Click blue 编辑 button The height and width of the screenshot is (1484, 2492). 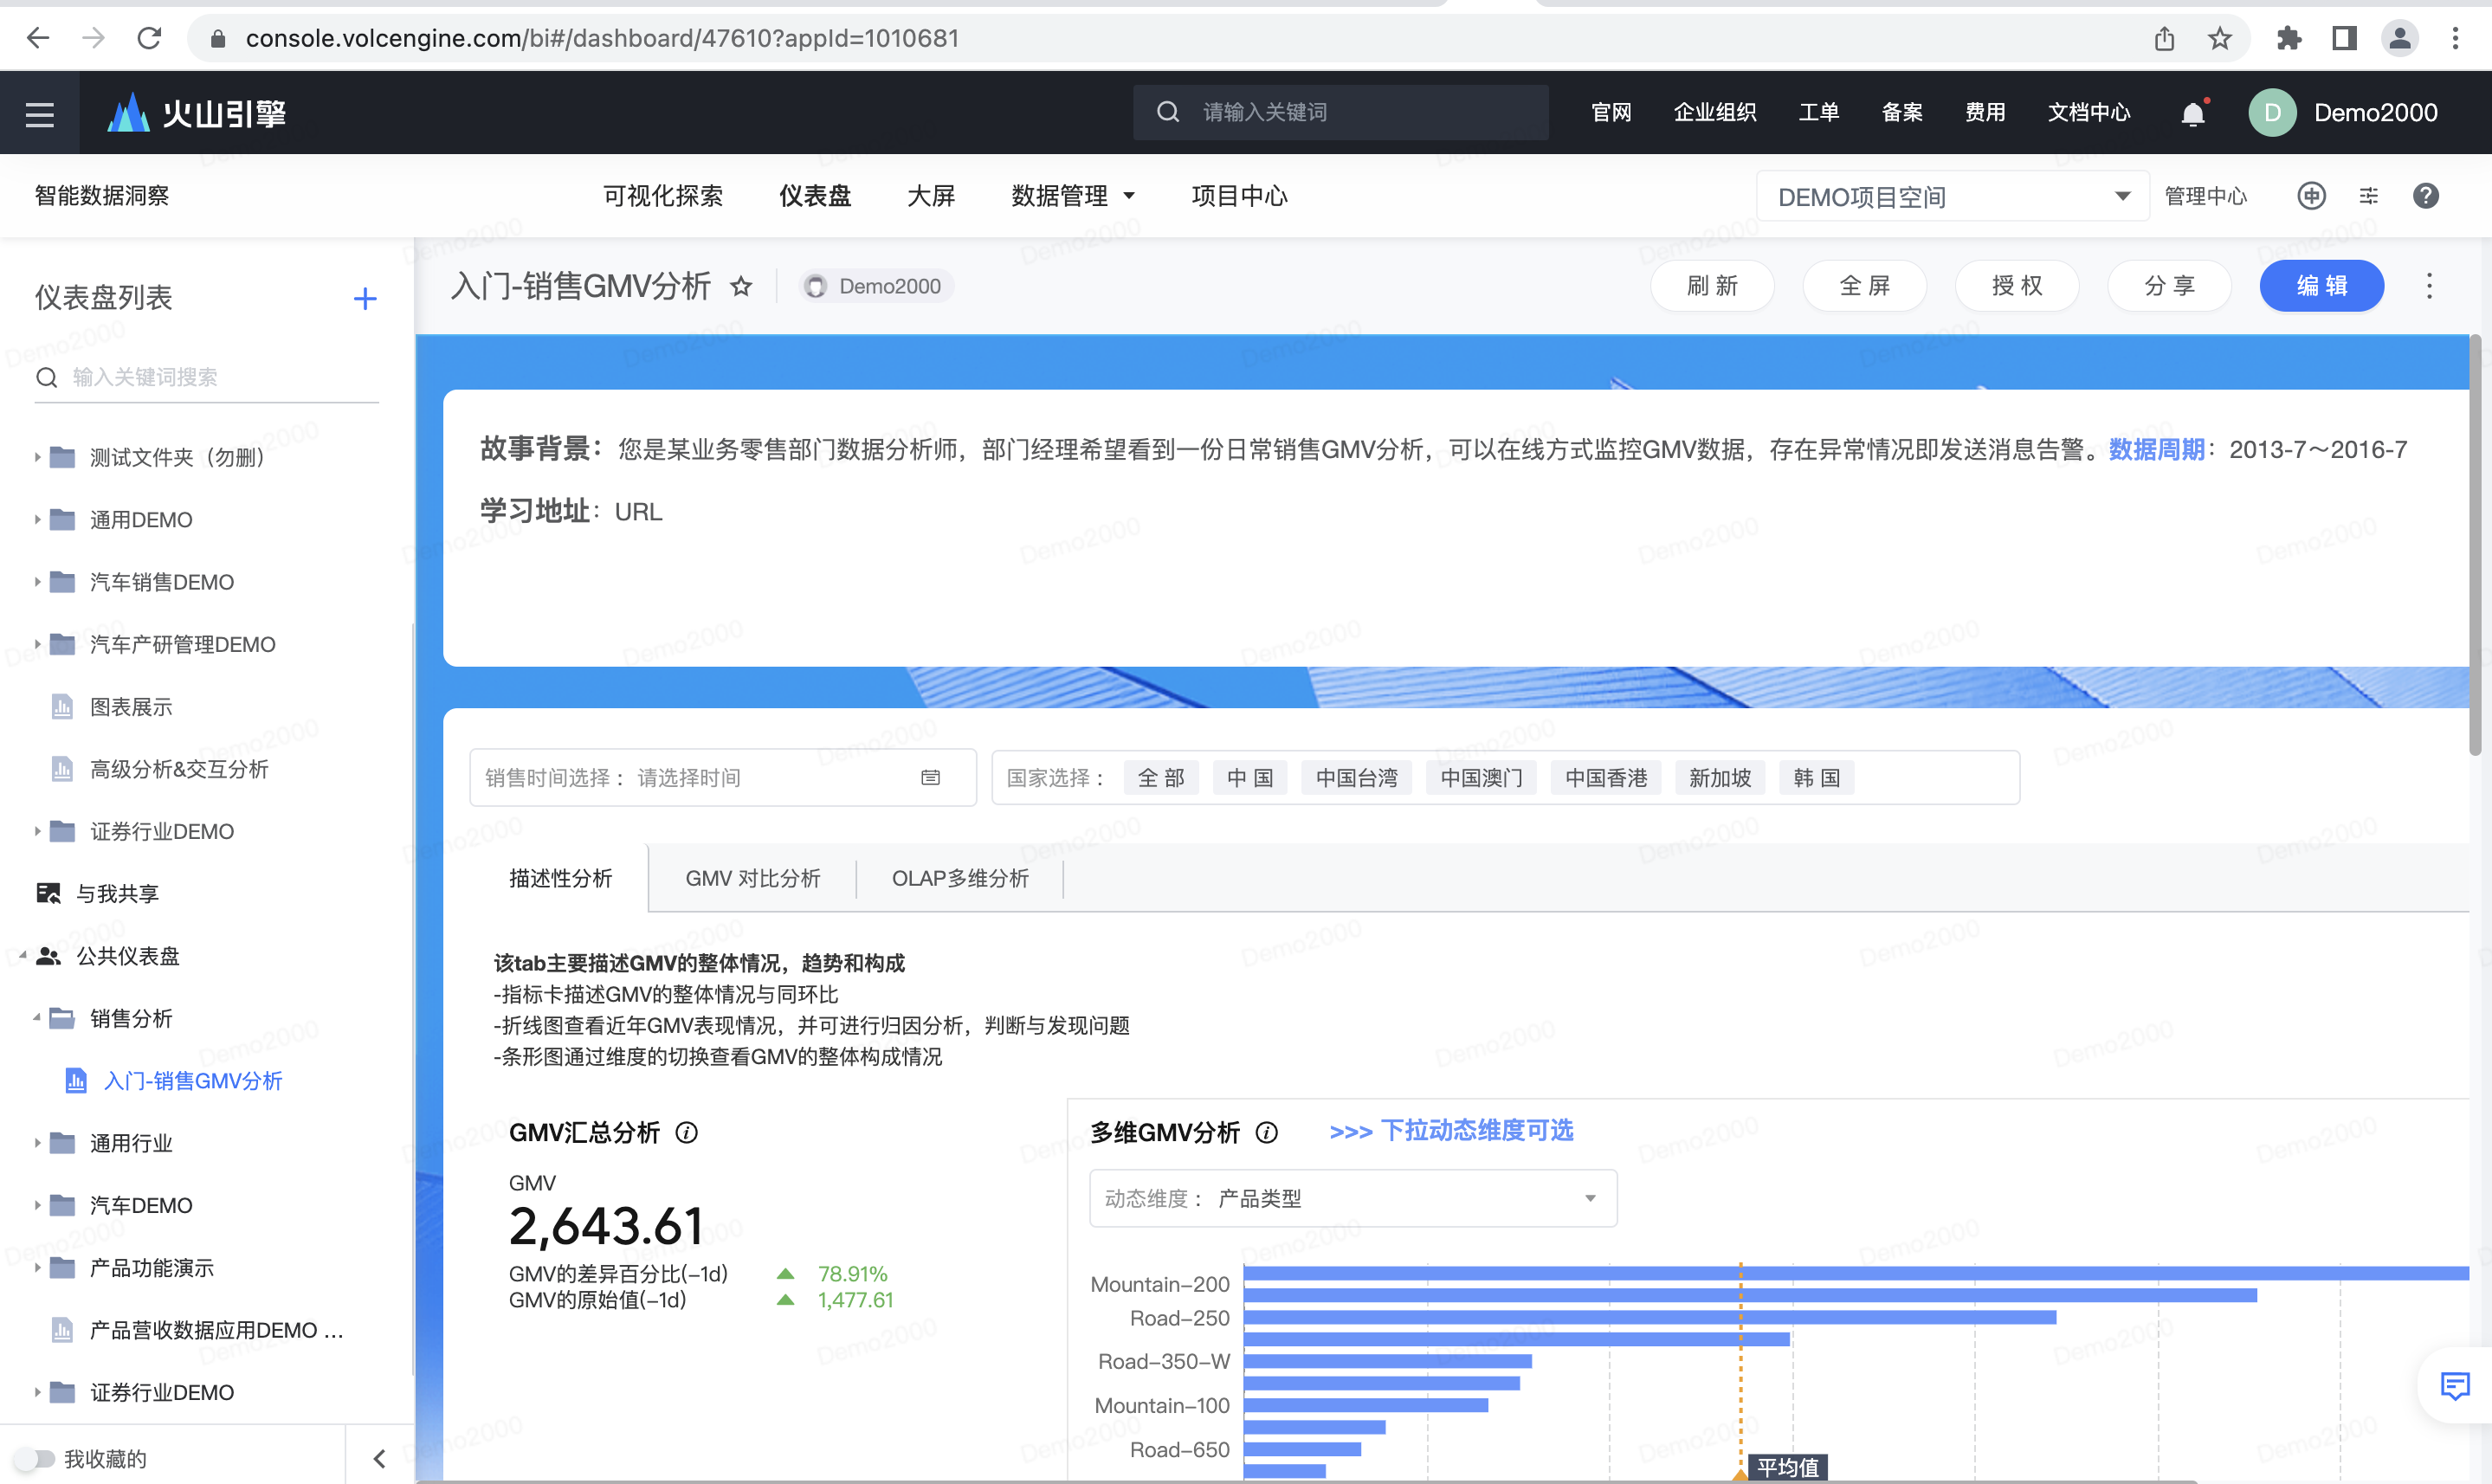2321,286
